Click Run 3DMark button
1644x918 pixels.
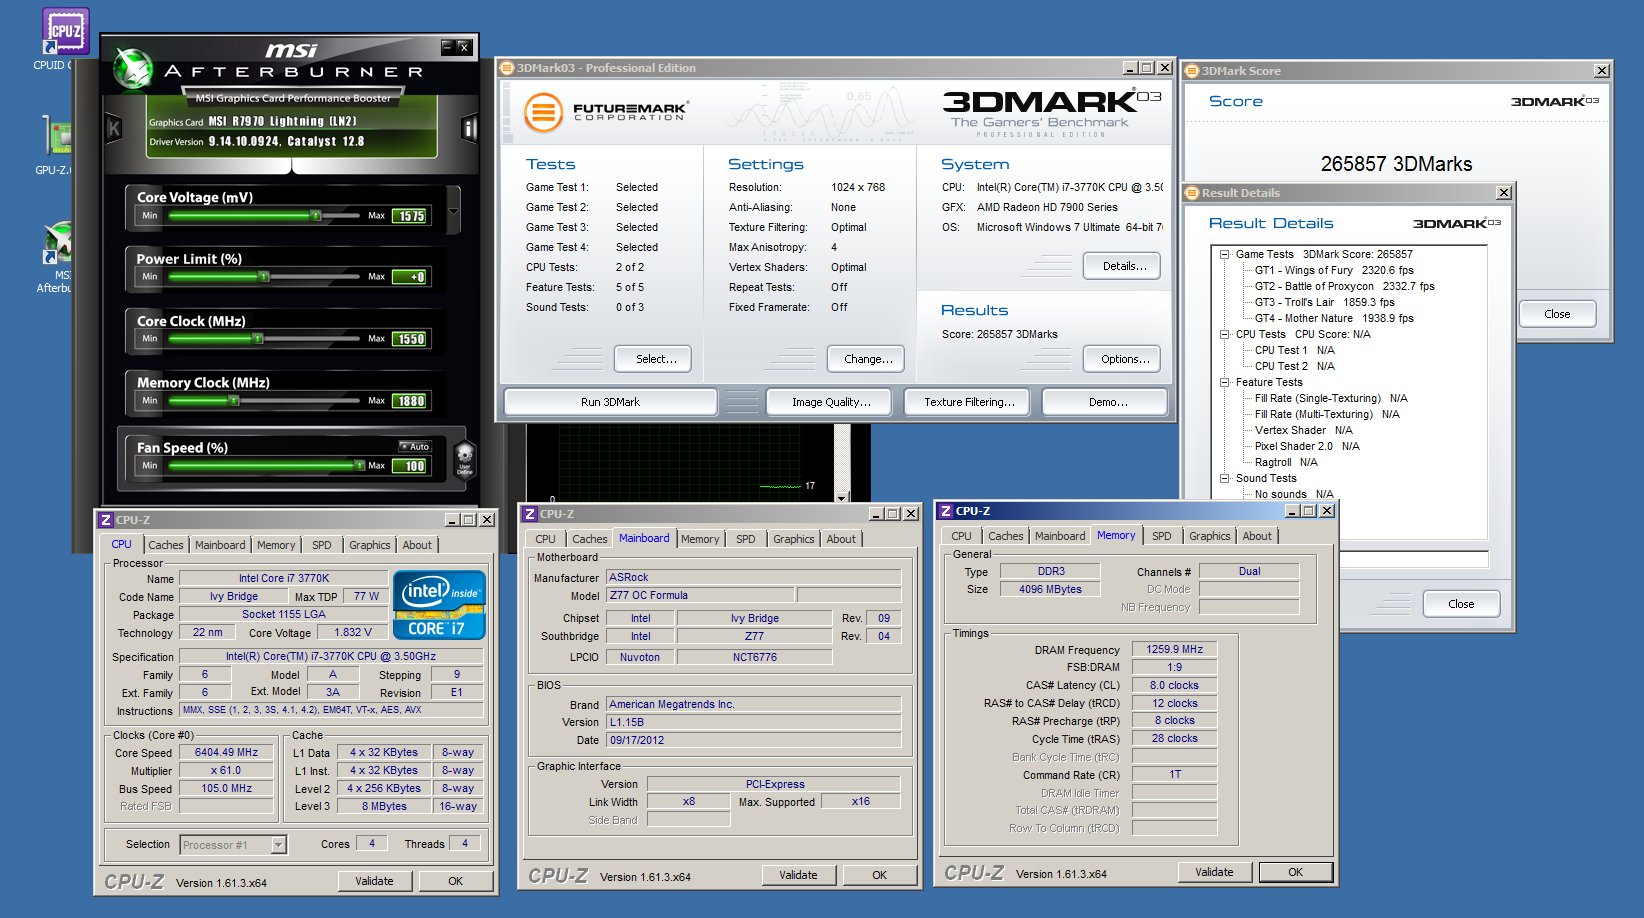(x=610, y=402)
